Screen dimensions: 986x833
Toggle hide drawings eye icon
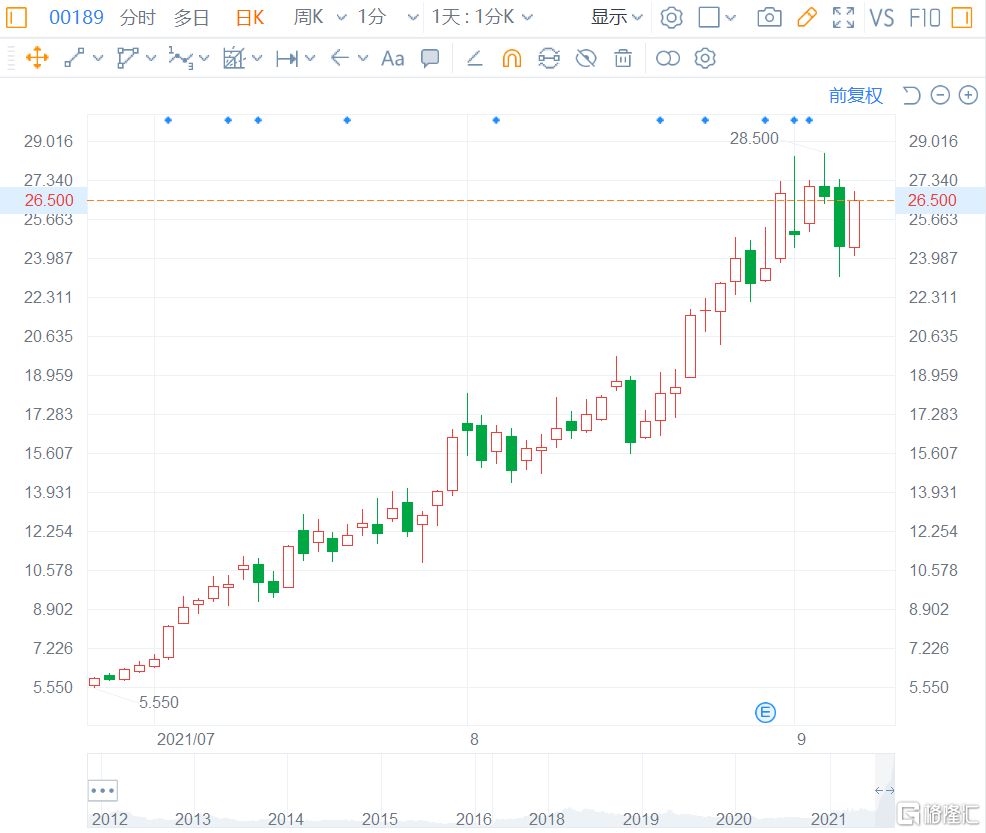coord(587,58)
